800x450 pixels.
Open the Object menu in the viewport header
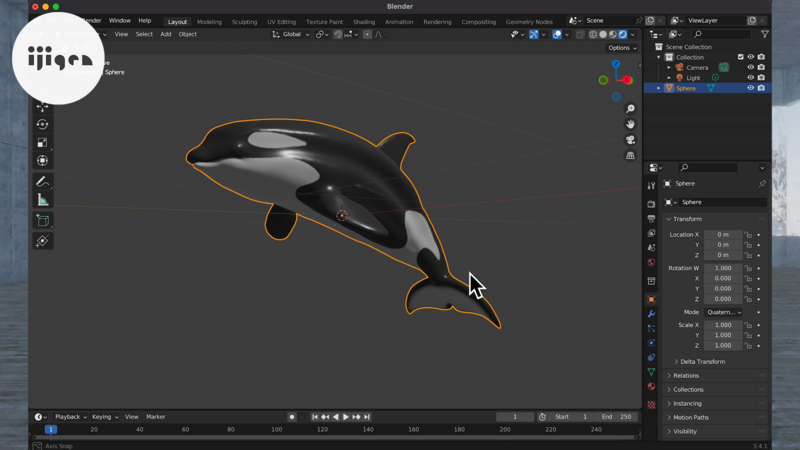point(187,34)
